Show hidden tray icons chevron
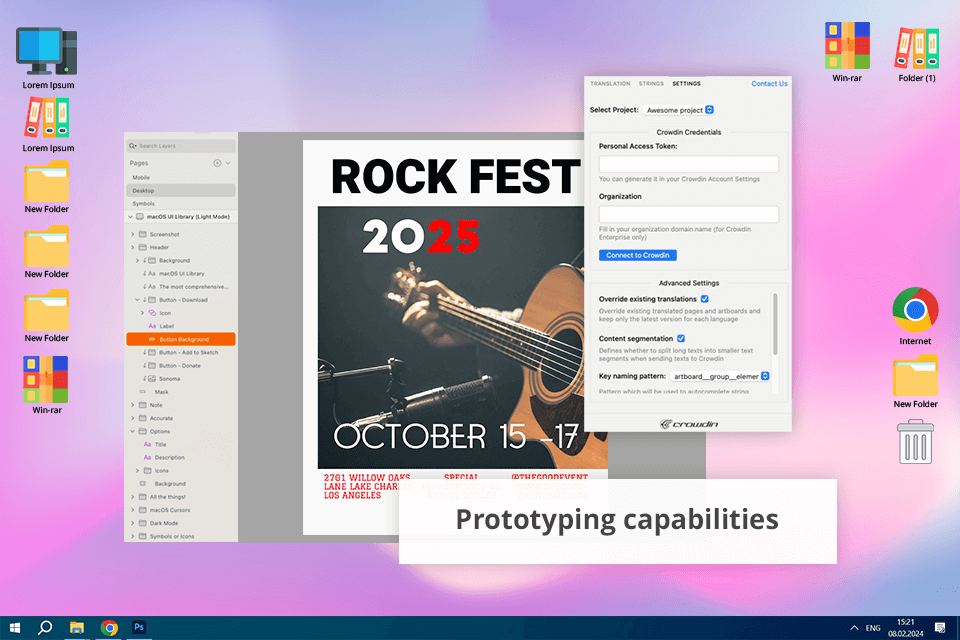960x640 pixels. tap(854, 628)
